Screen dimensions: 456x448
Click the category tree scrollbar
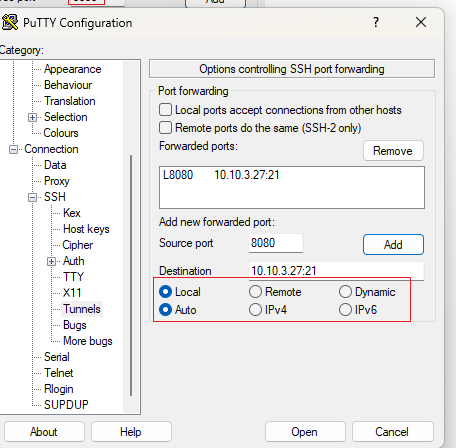click(131, 275)
